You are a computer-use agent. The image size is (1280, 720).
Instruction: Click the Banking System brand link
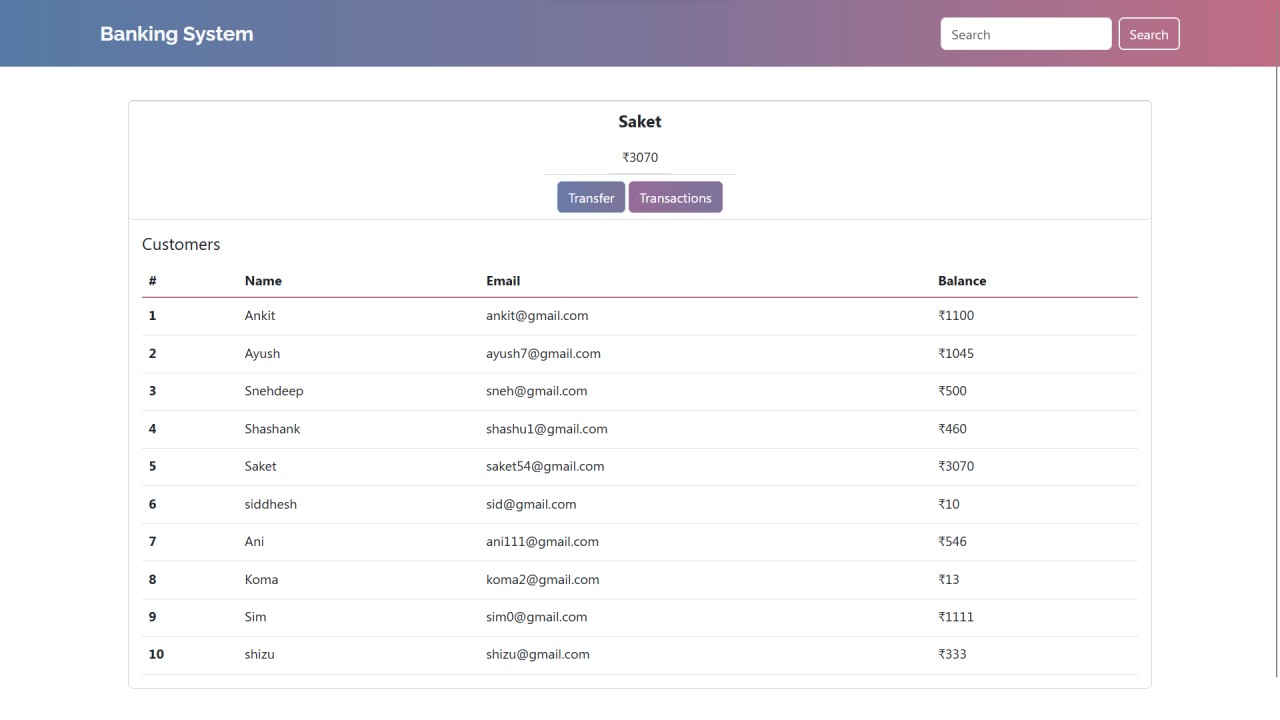[176, 33]
